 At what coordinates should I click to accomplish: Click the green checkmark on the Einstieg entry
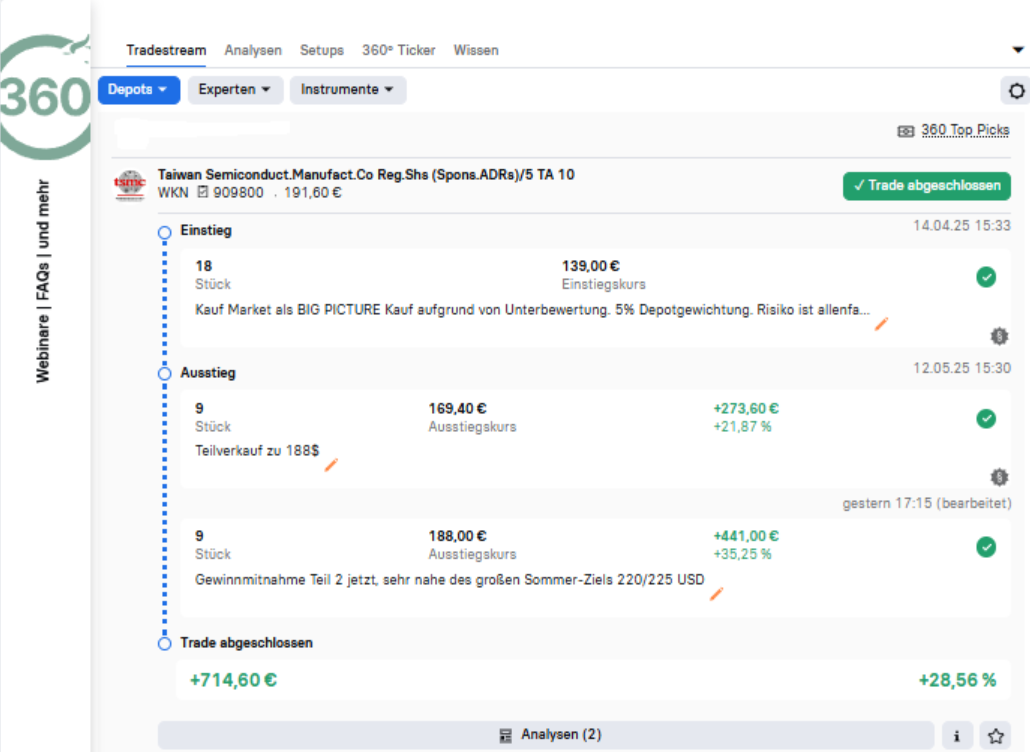pos(985,277)
